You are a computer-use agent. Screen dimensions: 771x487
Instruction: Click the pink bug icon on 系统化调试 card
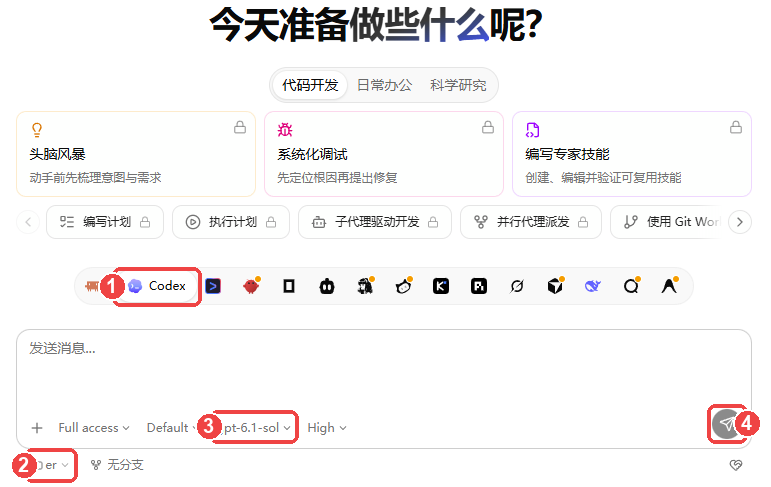click(285, 130)
